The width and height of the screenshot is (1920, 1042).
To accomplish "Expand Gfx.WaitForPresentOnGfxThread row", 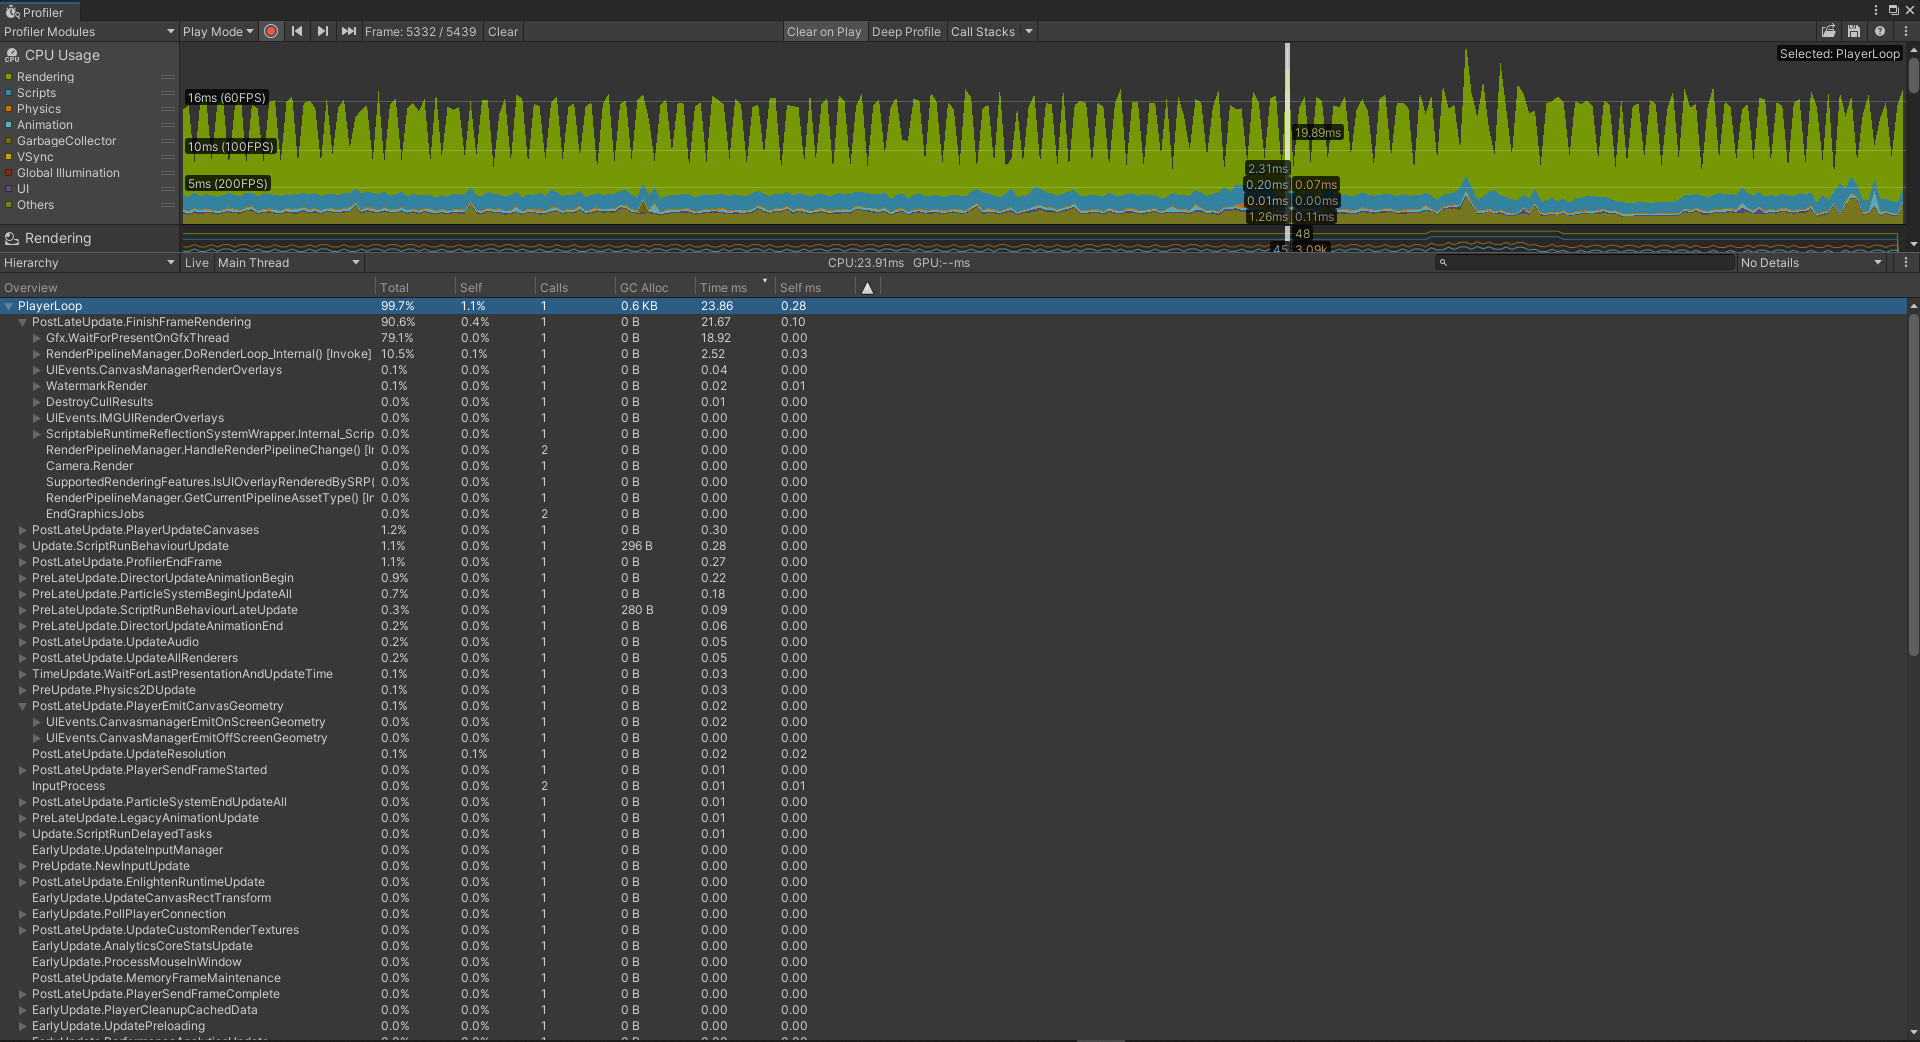I will 37,338.
